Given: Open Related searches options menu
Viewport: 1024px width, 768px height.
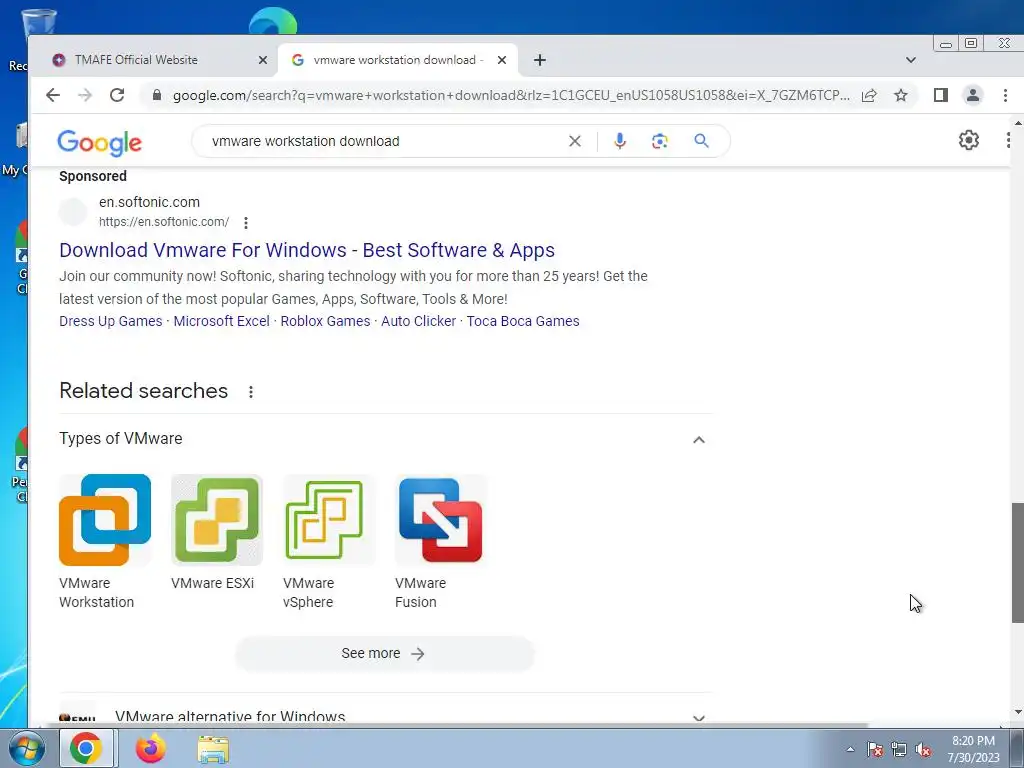Looking at the screenshot, I should (251, 392).
